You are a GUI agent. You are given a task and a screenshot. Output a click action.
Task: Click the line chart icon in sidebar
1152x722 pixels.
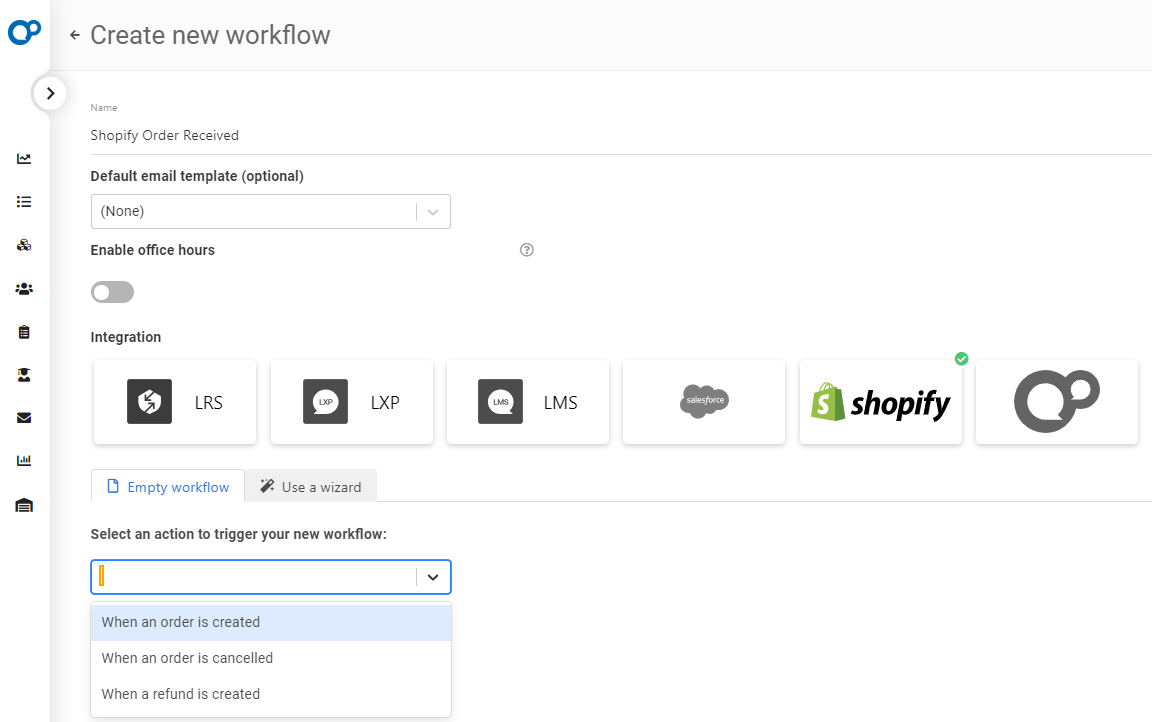click(24, 159)
